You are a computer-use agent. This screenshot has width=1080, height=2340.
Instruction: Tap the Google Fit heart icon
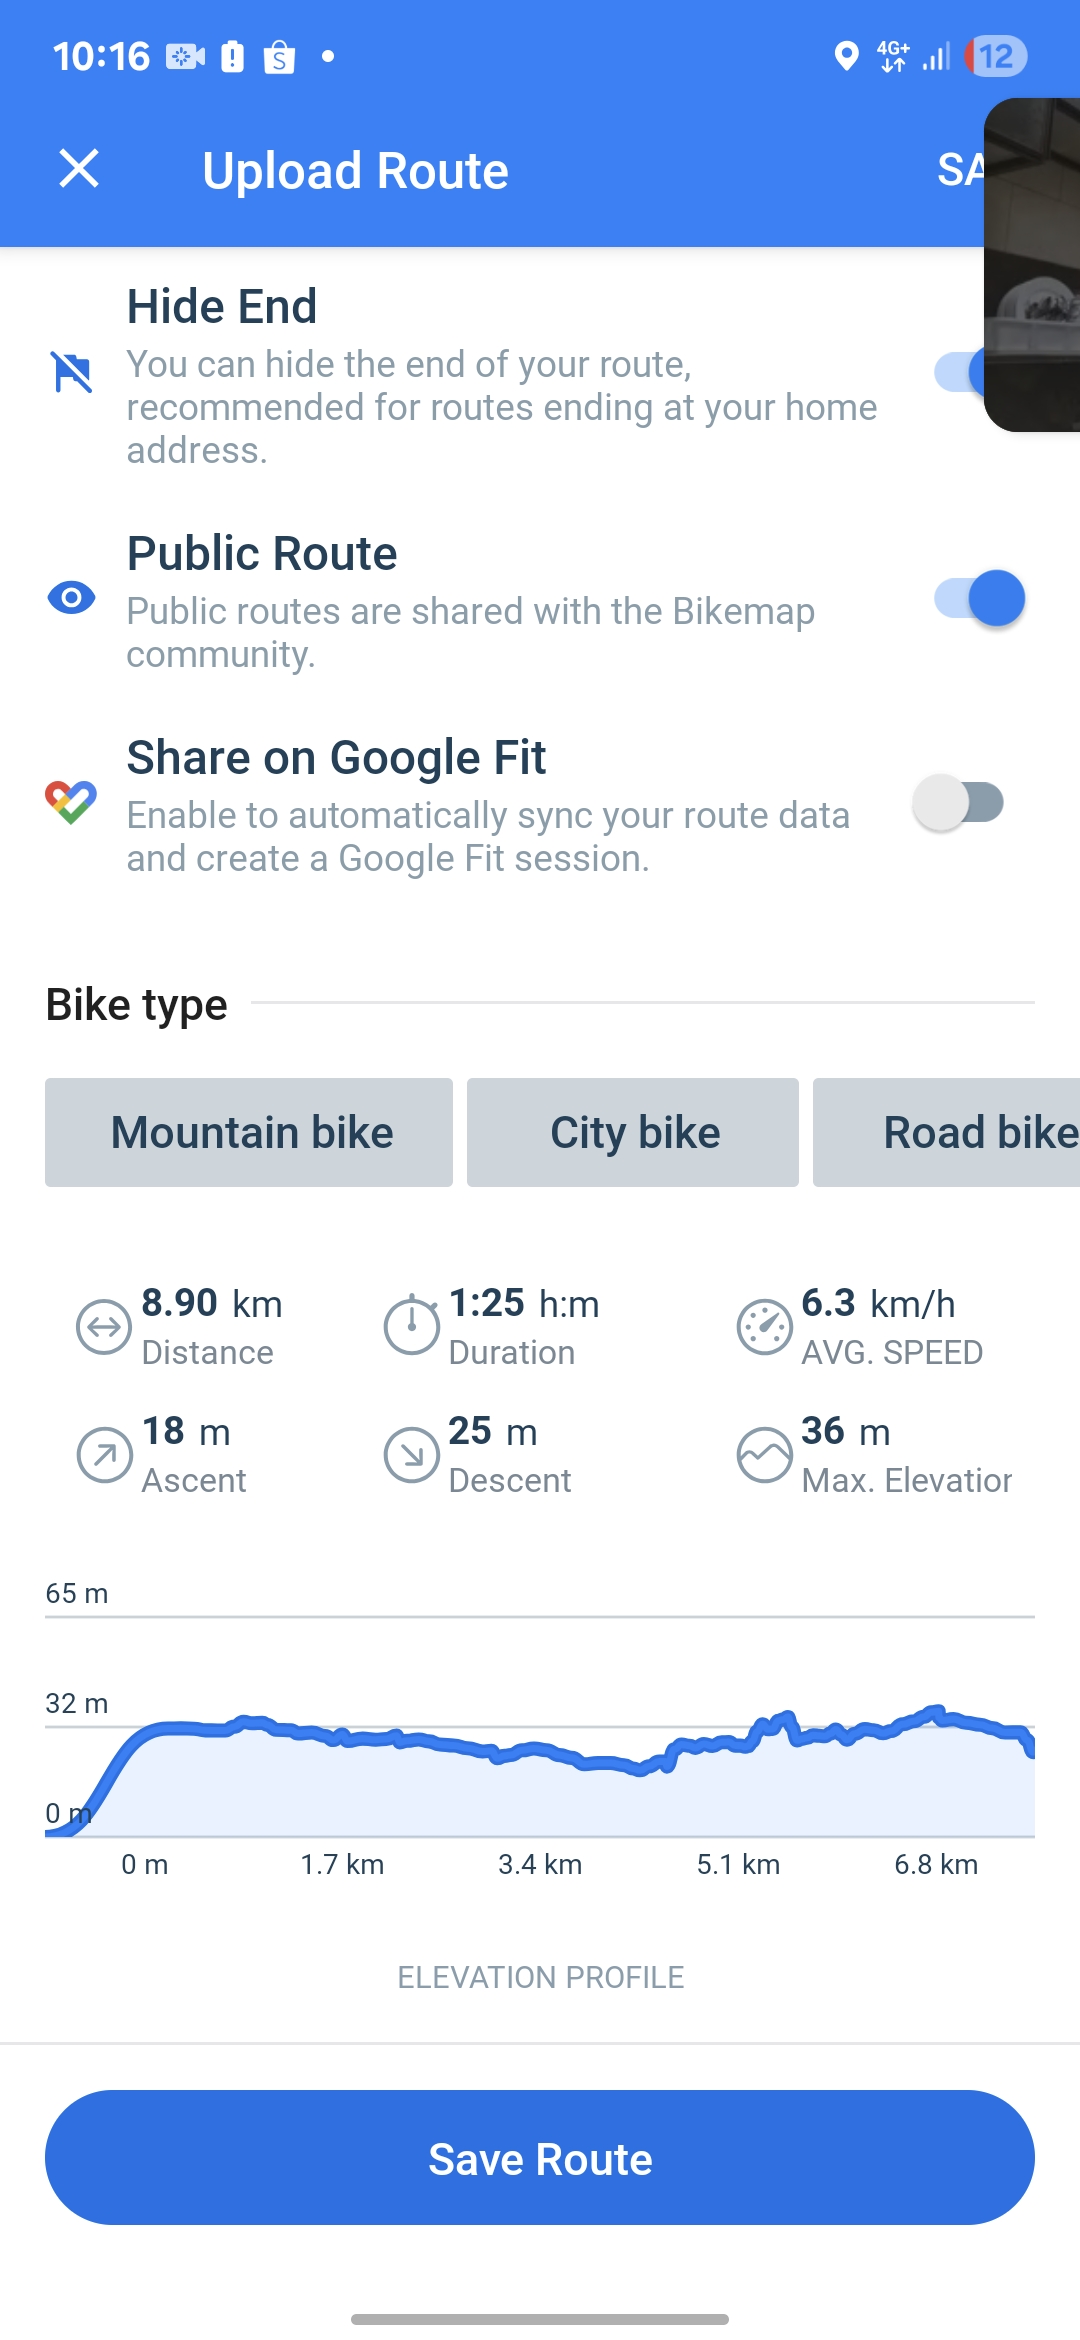[x=71, y=802]
